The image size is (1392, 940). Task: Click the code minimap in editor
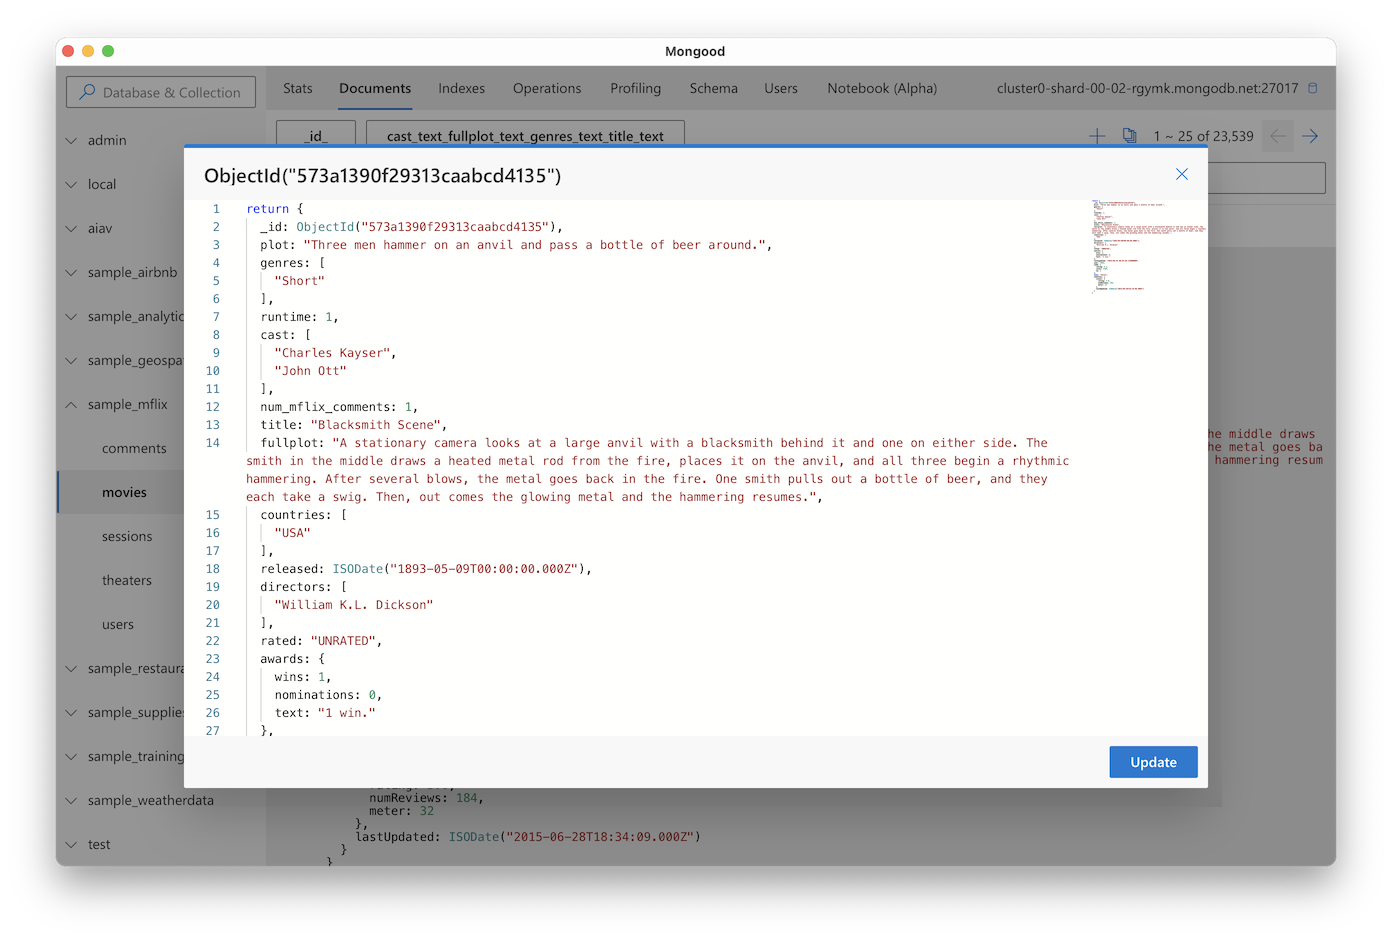[1148, 246]
